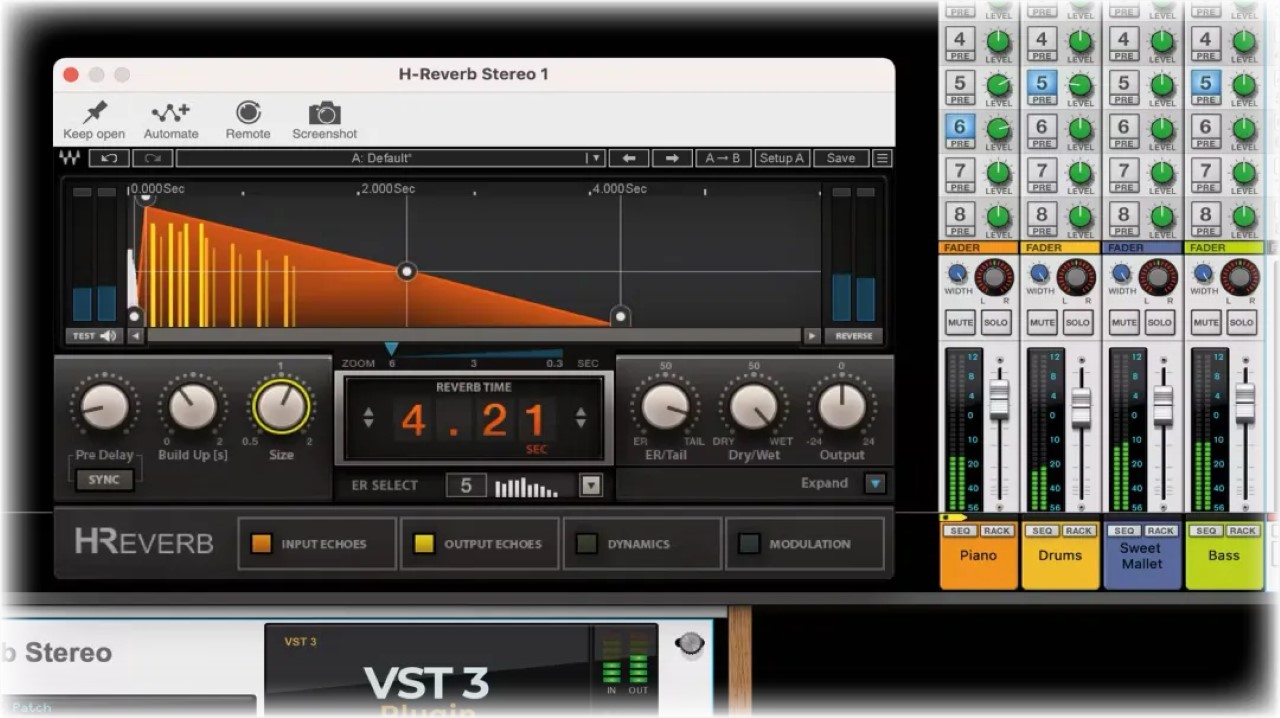Solo the Bass channel
Image resolution: width=1280 pixels, height=718 pixels.
point(1241,323)
